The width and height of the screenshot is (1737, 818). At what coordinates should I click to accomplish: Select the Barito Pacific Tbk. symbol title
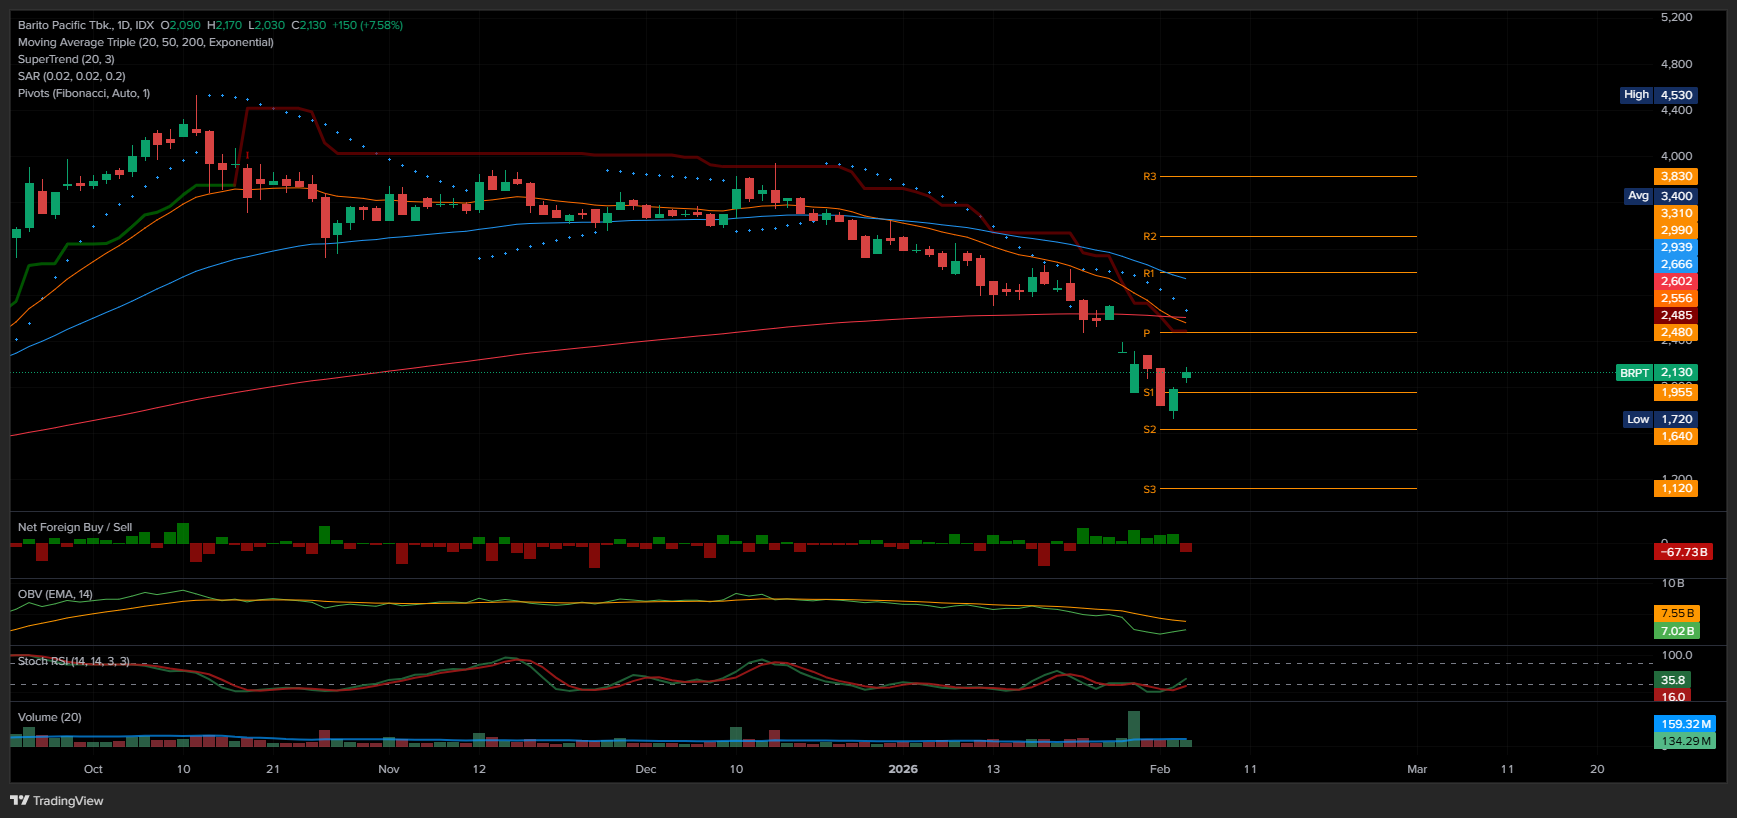point(64,25)
